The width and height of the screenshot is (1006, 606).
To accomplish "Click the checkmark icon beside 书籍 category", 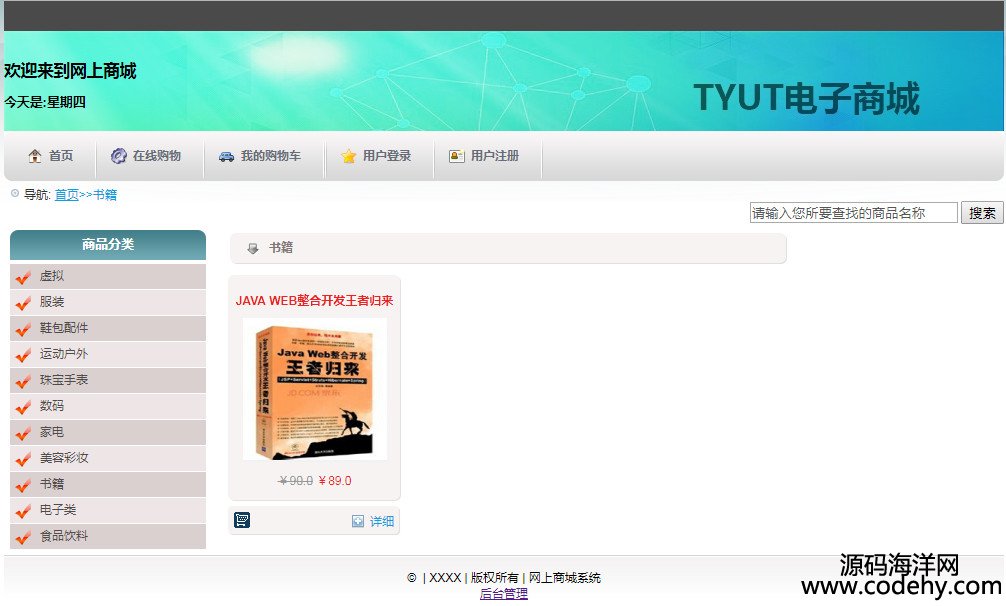I will 23,485.
